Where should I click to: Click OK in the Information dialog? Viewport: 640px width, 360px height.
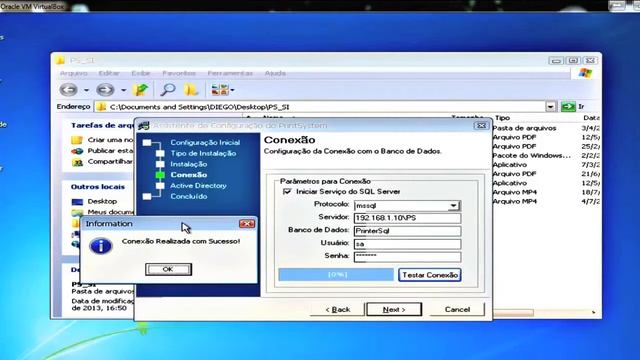[x=168, y=269]
